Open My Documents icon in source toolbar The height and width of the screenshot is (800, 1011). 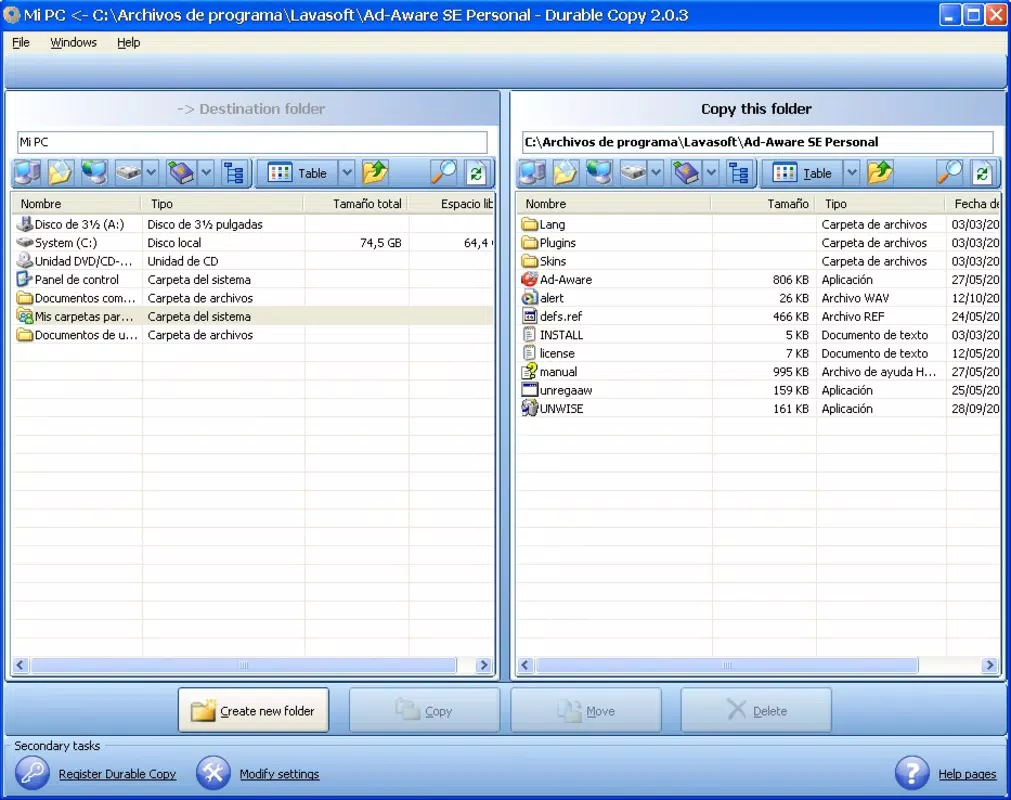tap(565, 173)
